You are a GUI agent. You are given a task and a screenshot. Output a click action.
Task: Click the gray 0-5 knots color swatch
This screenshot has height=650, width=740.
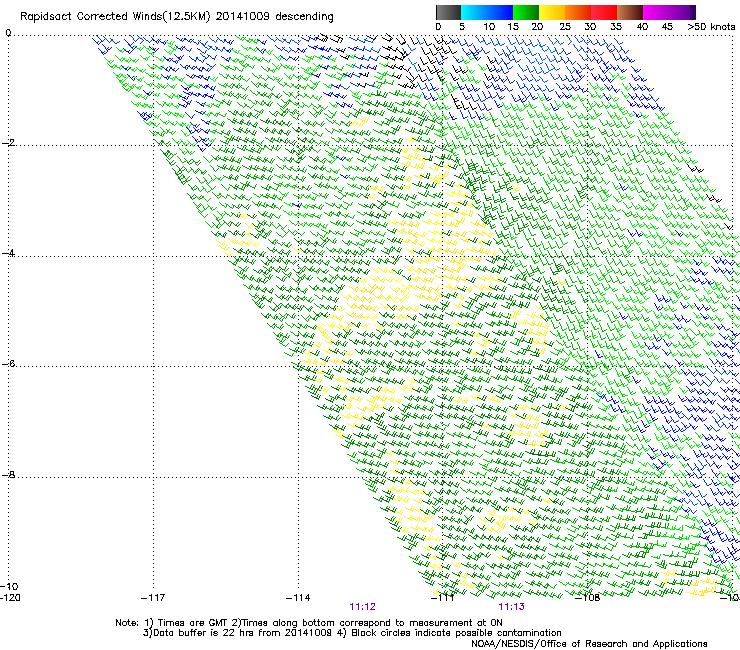pyautogui.click(x=448, y=12)
